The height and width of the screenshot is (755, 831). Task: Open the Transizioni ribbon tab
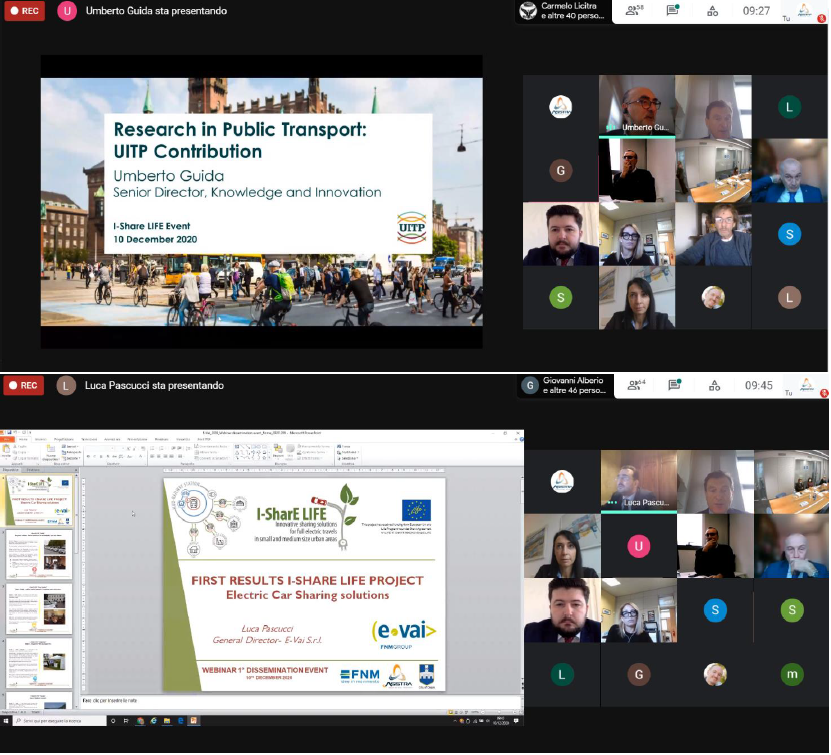pos(89,439)
